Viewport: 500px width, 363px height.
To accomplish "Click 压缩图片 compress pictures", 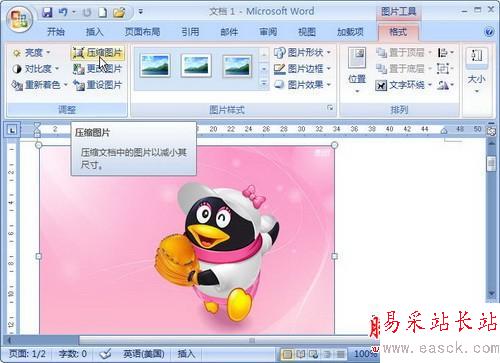I will click(98, 53).
